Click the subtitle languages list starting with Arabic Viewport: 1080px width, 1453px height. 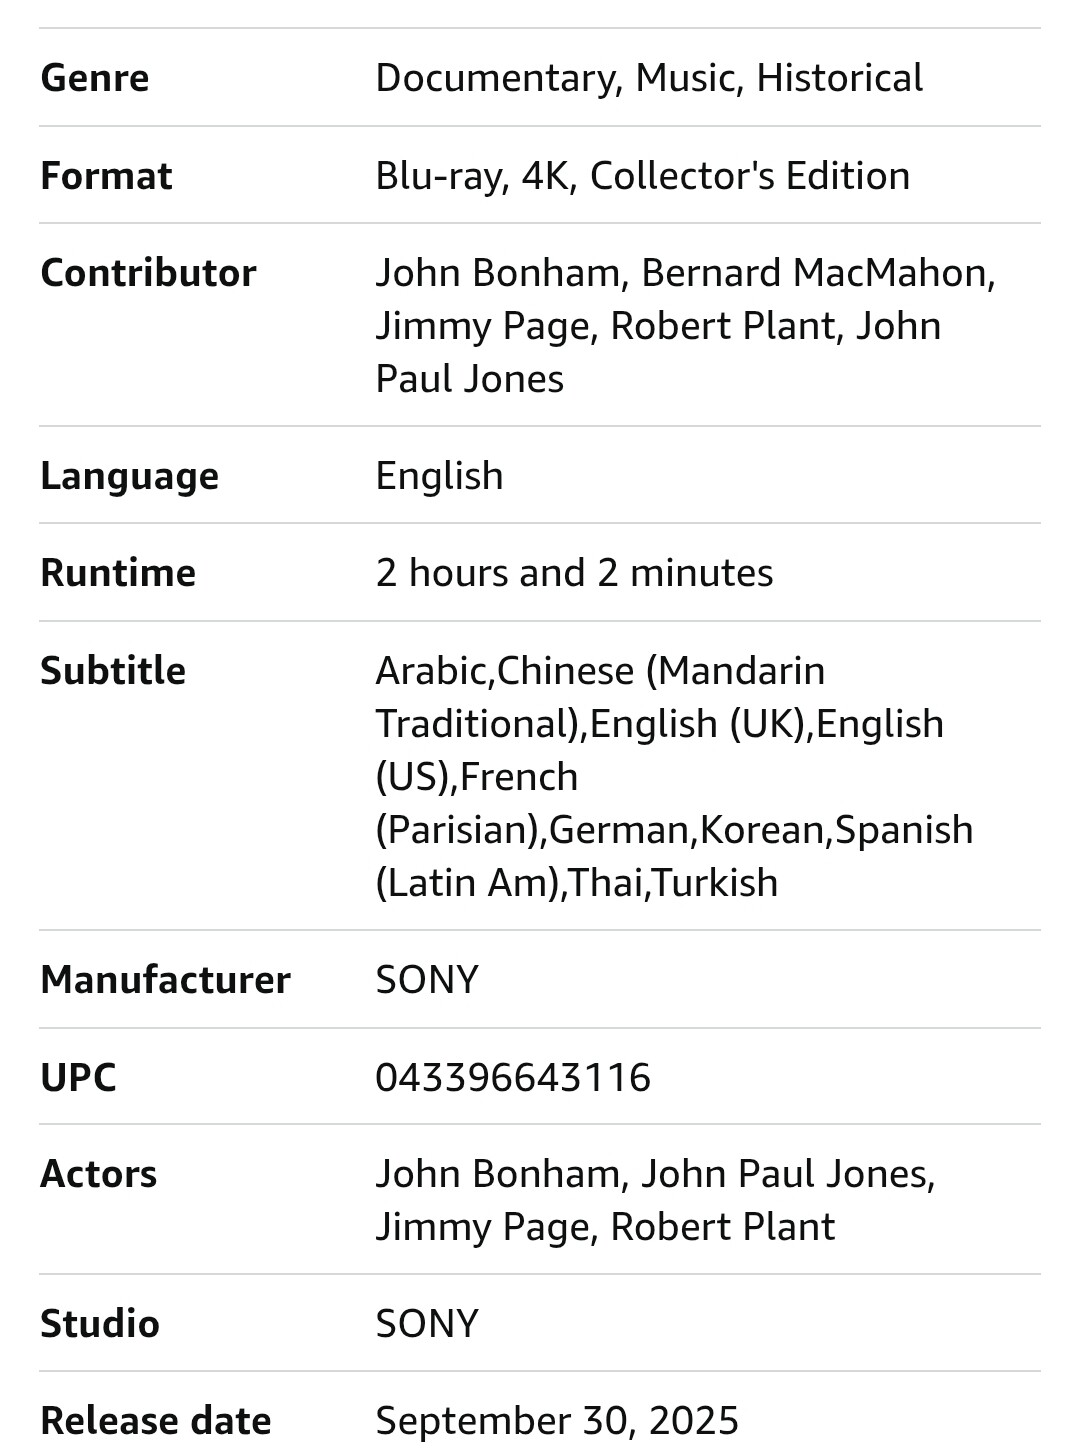pyautogui.click(x=675, y=776)
